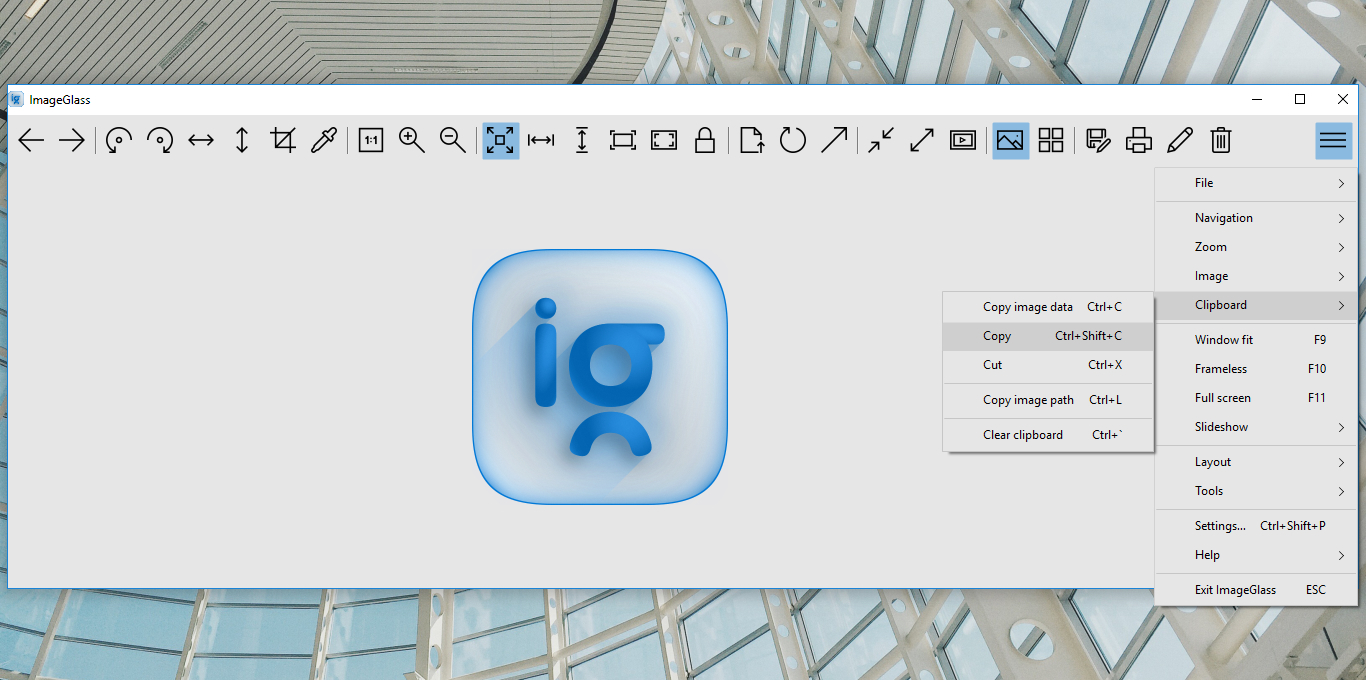Toggle checkerboard background grid icon
Image resolution: width=1366 pixels, height=680 pixels.
point(1051,141)
